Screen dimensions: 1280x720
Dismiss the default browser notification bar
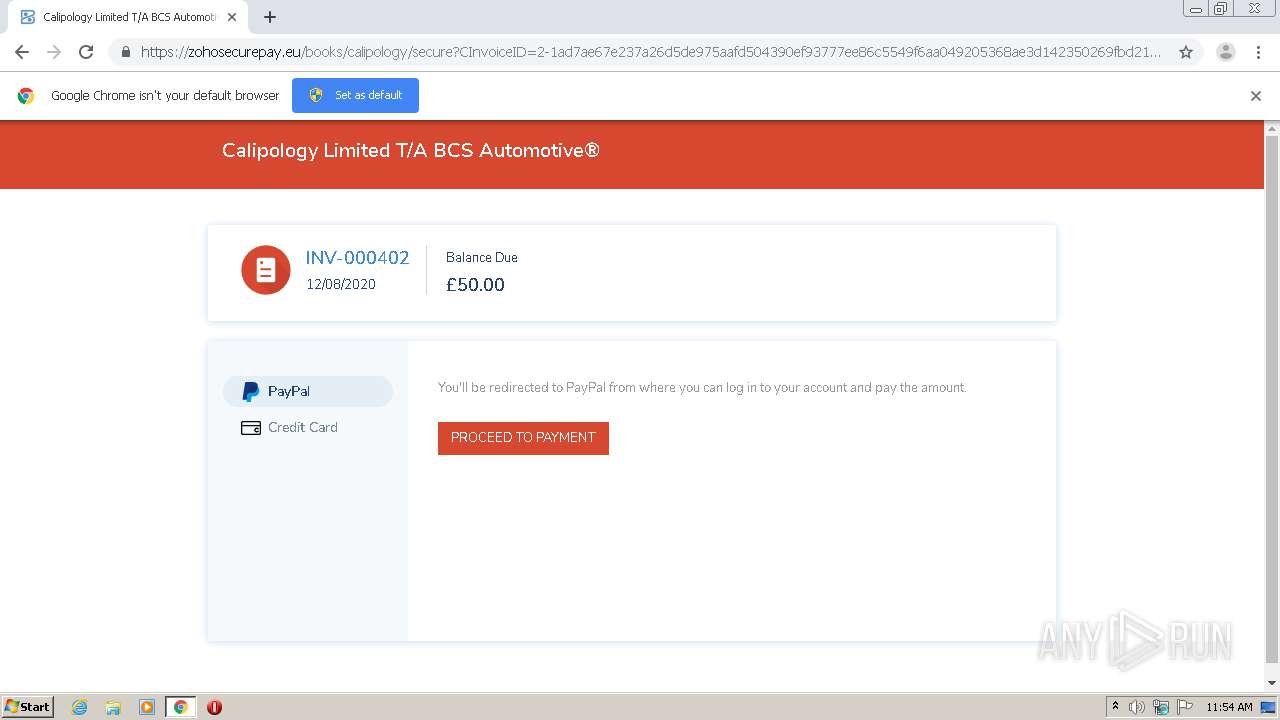point(1256,96)
